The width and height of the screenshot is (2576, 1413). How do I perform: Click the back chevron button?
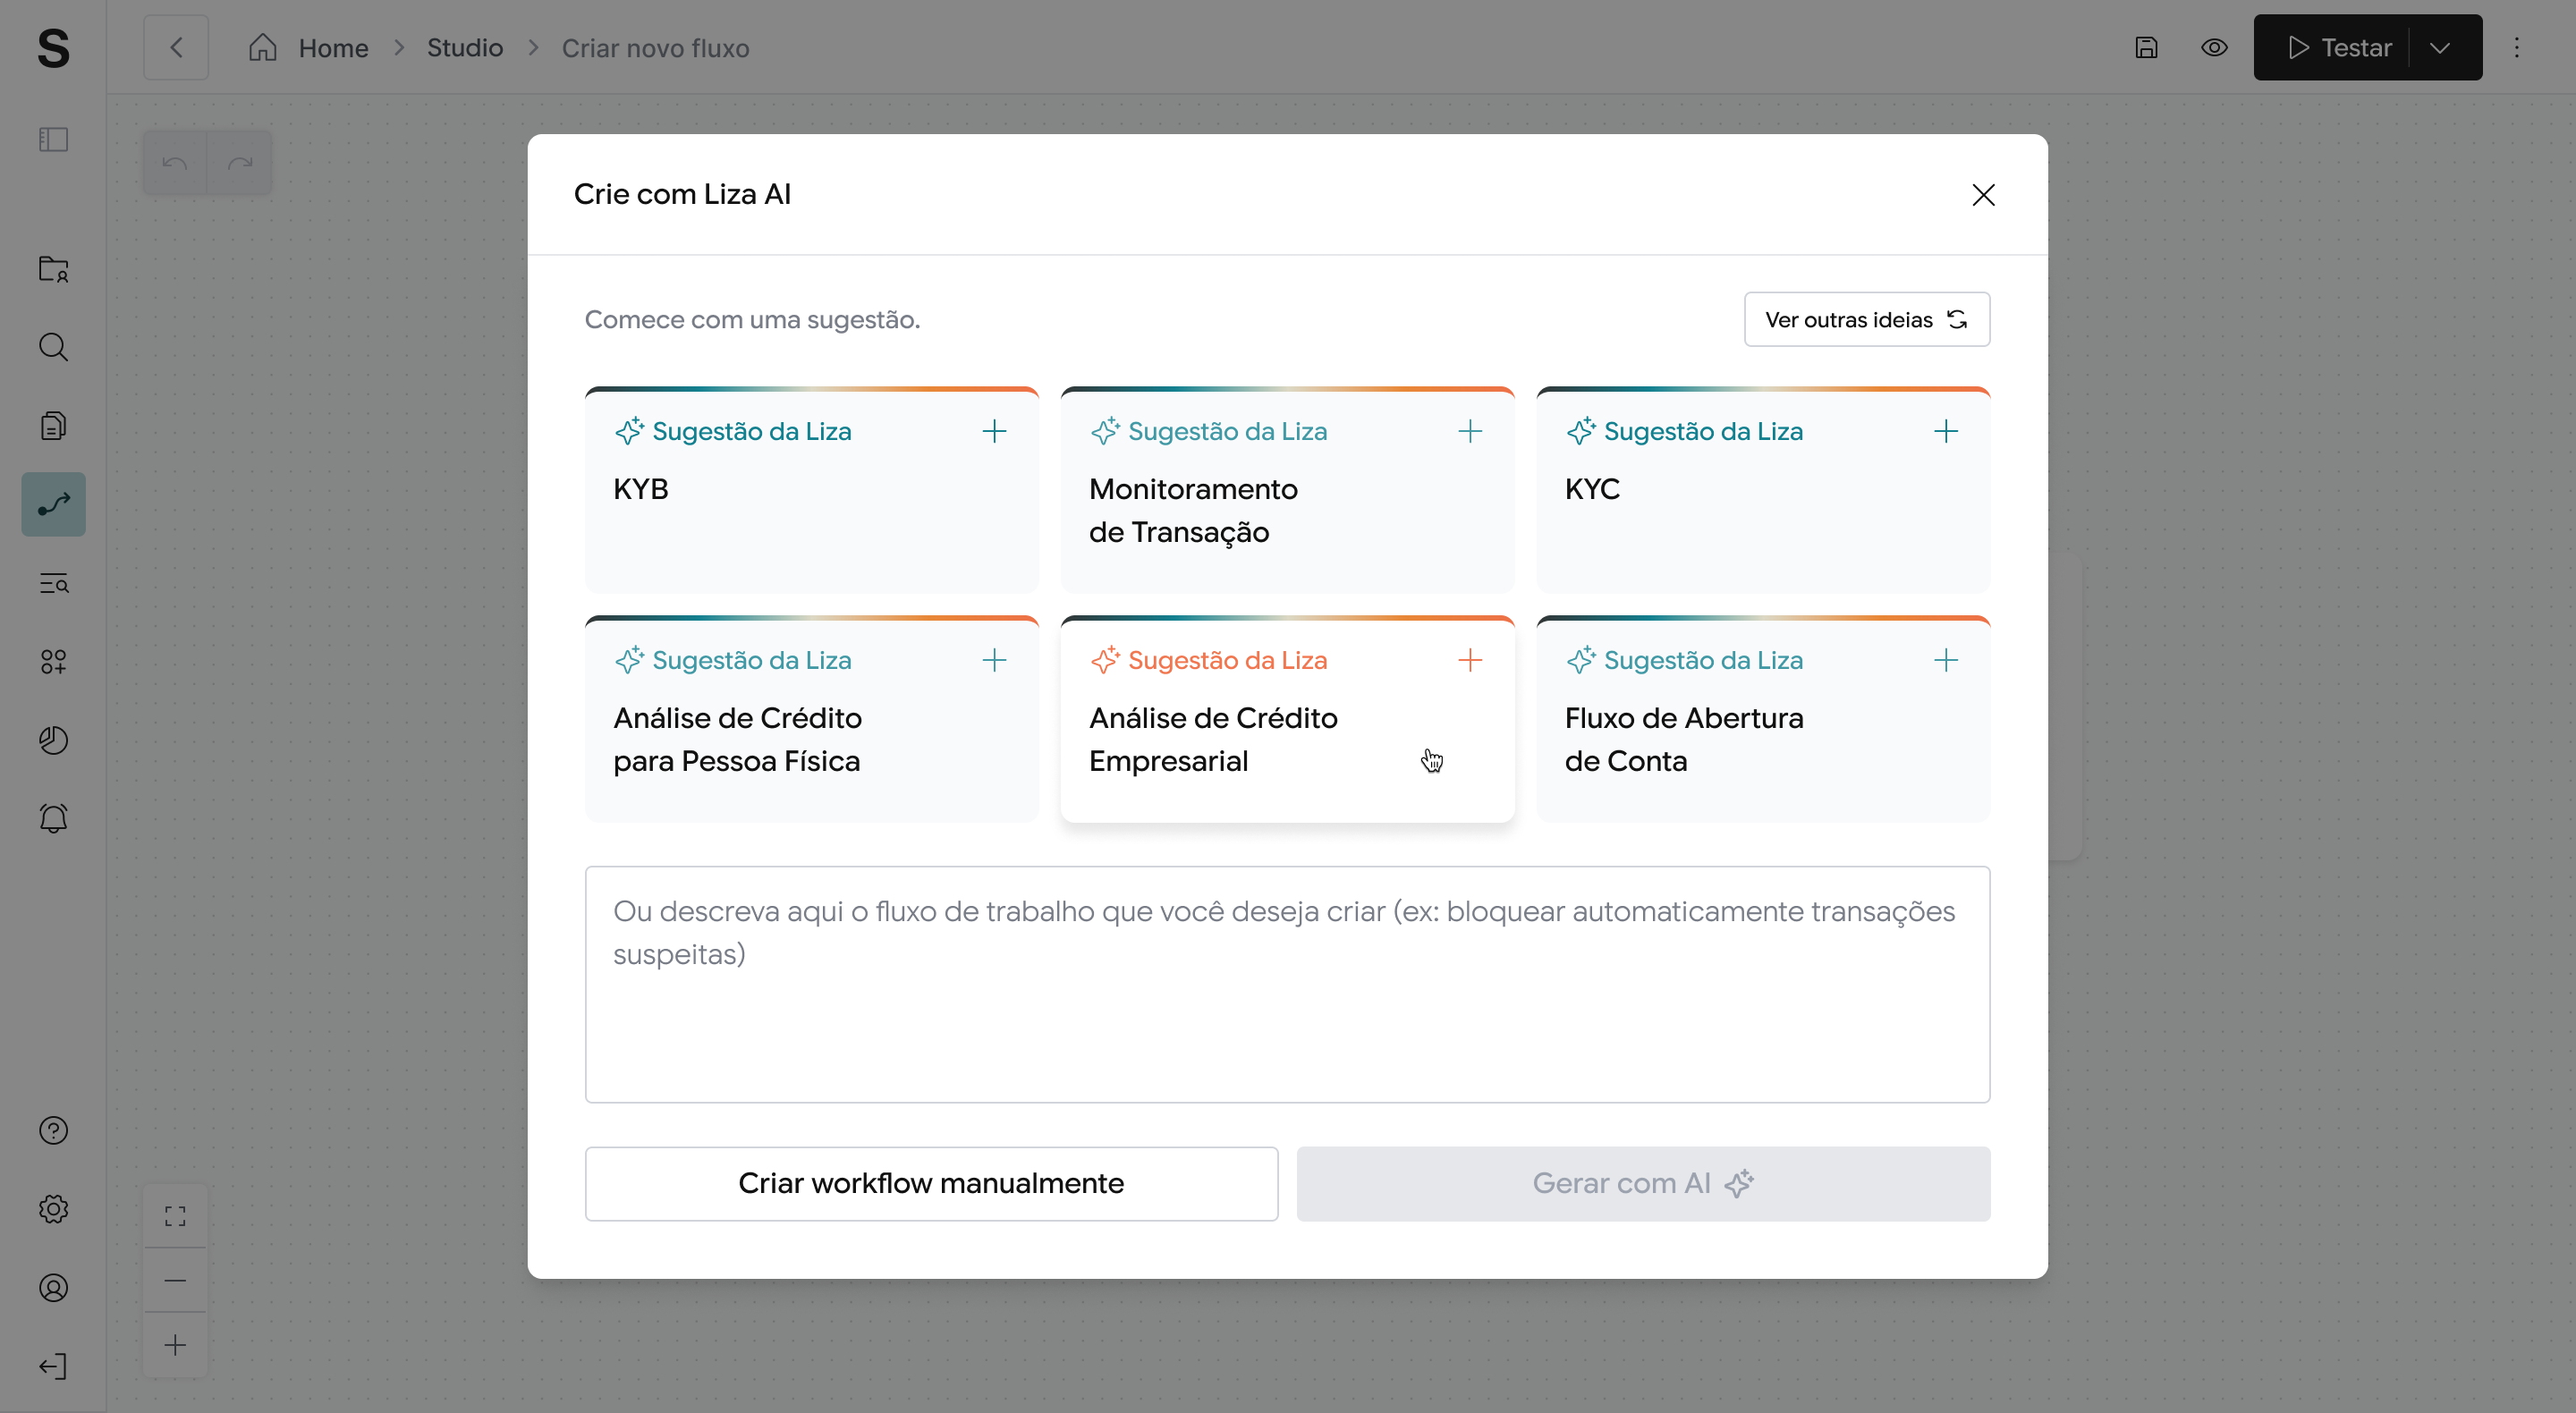[x=176, y=47]
